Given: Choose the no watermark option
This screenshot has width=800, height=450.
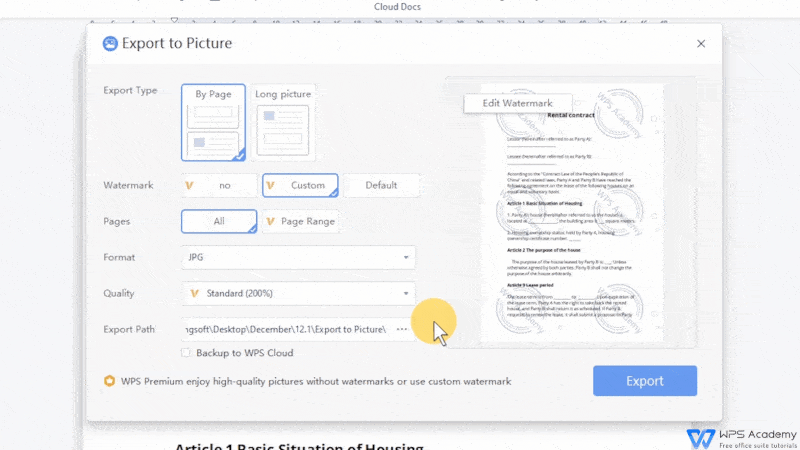Looking at the screenshot, I should coord(219,185).
